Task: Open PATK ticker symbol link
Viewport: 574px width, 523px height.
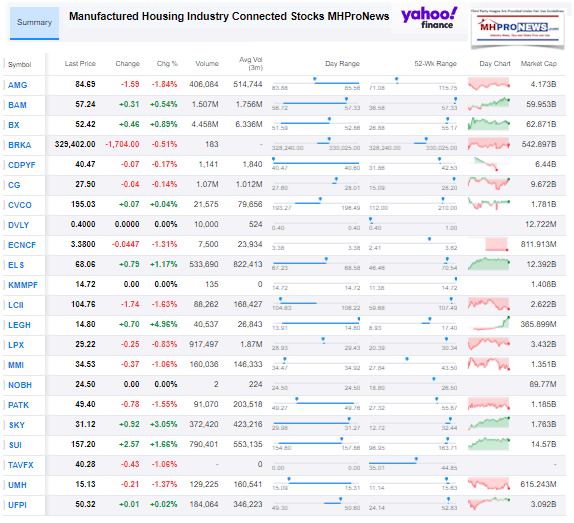Action: click(x=18, y=405)
